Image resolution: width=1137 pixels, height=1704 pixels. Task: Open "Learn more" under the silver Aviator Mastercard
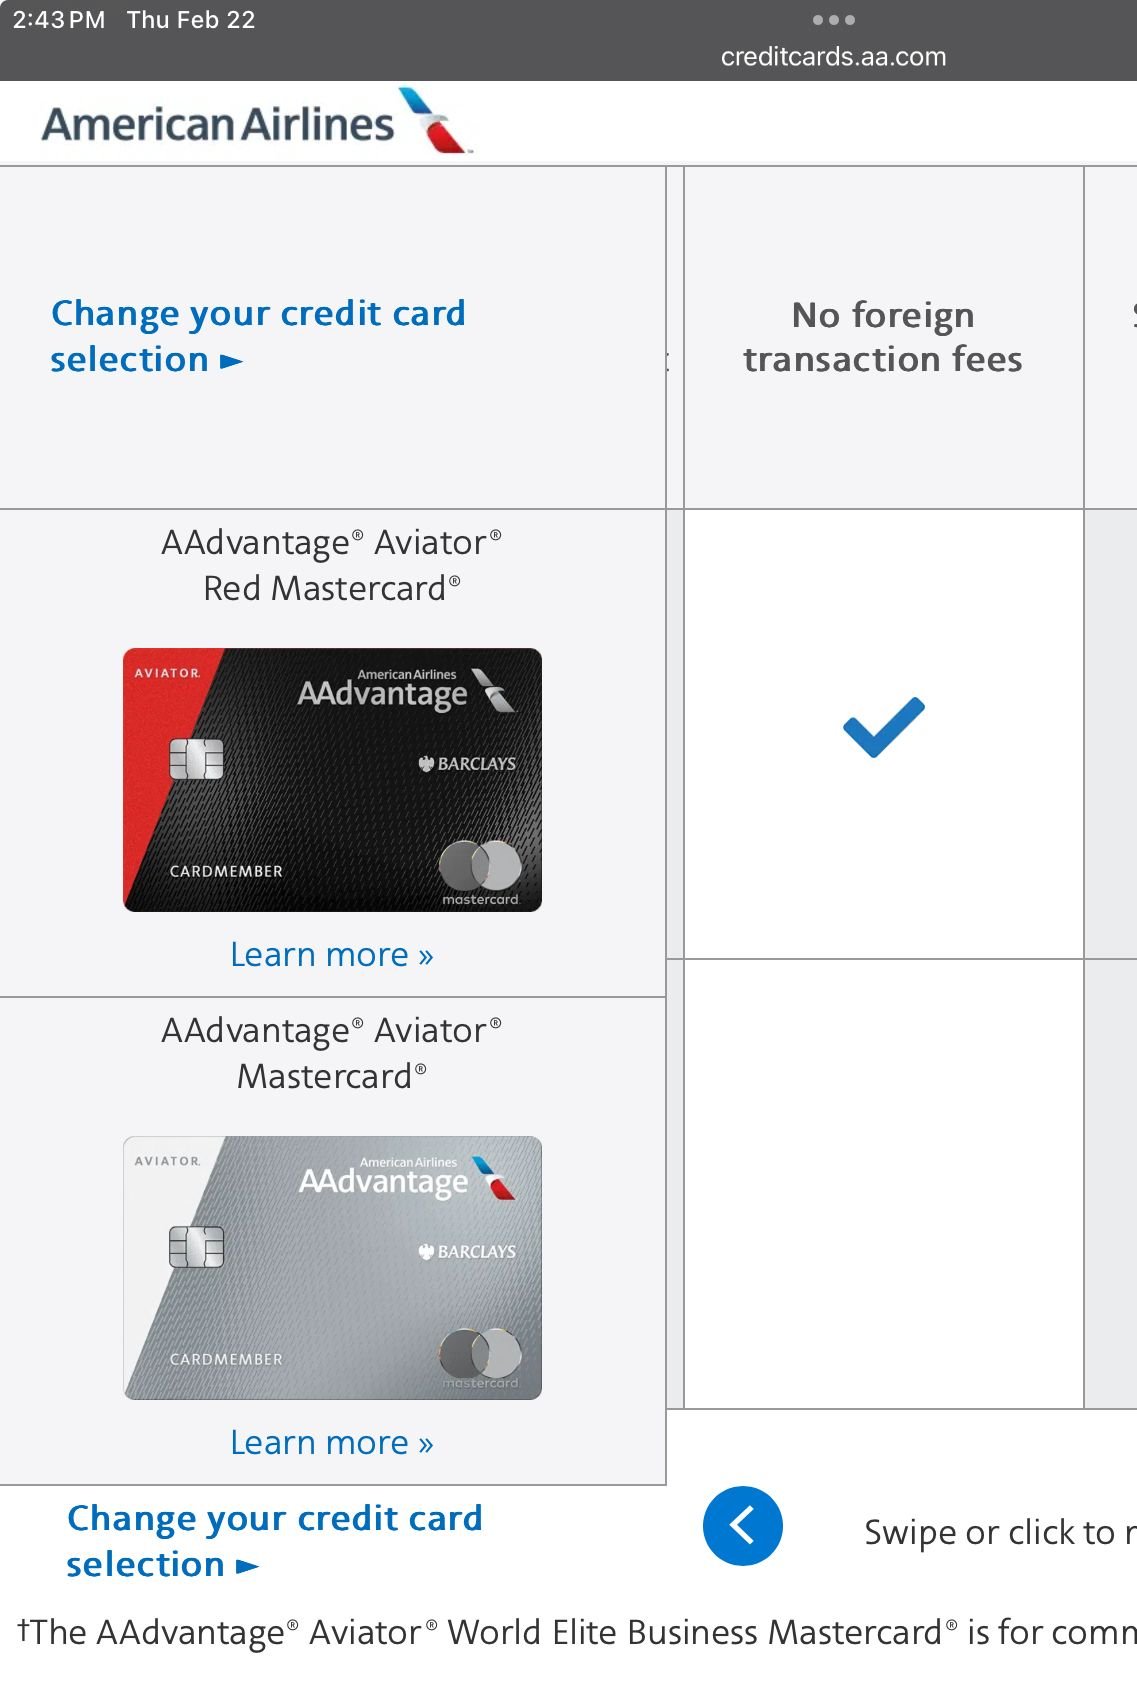point(332,1443)
